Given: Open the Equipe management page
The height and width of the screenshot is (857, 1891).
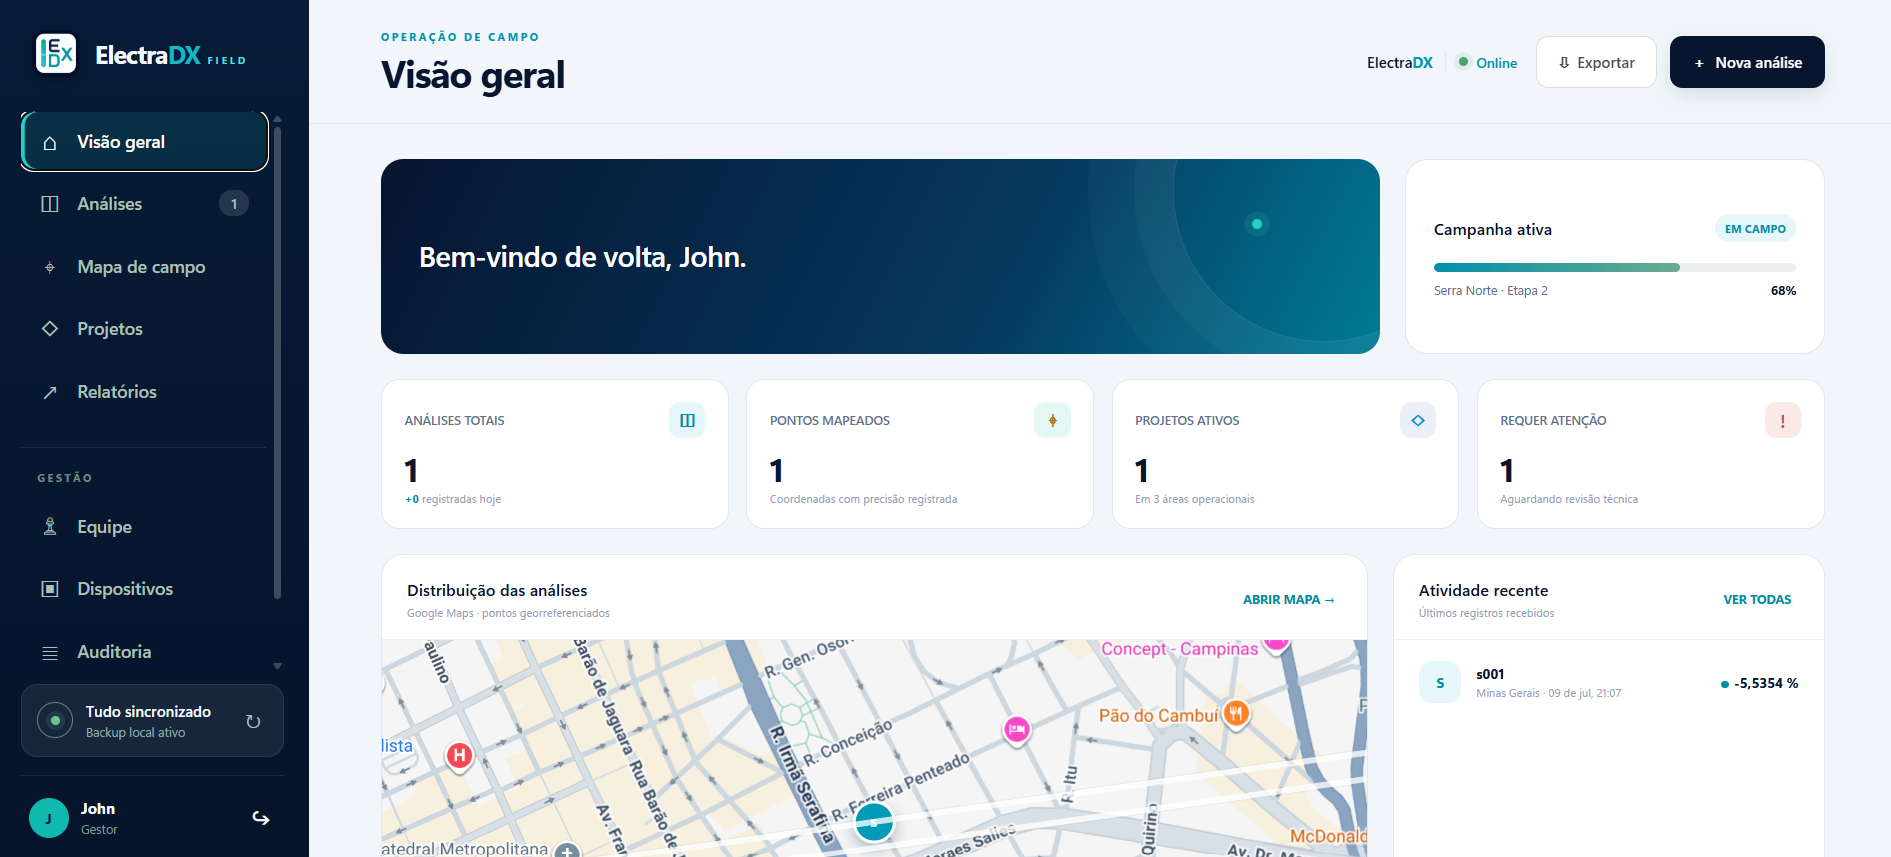Looking at the screenshot, I should (x=145, y=527).
